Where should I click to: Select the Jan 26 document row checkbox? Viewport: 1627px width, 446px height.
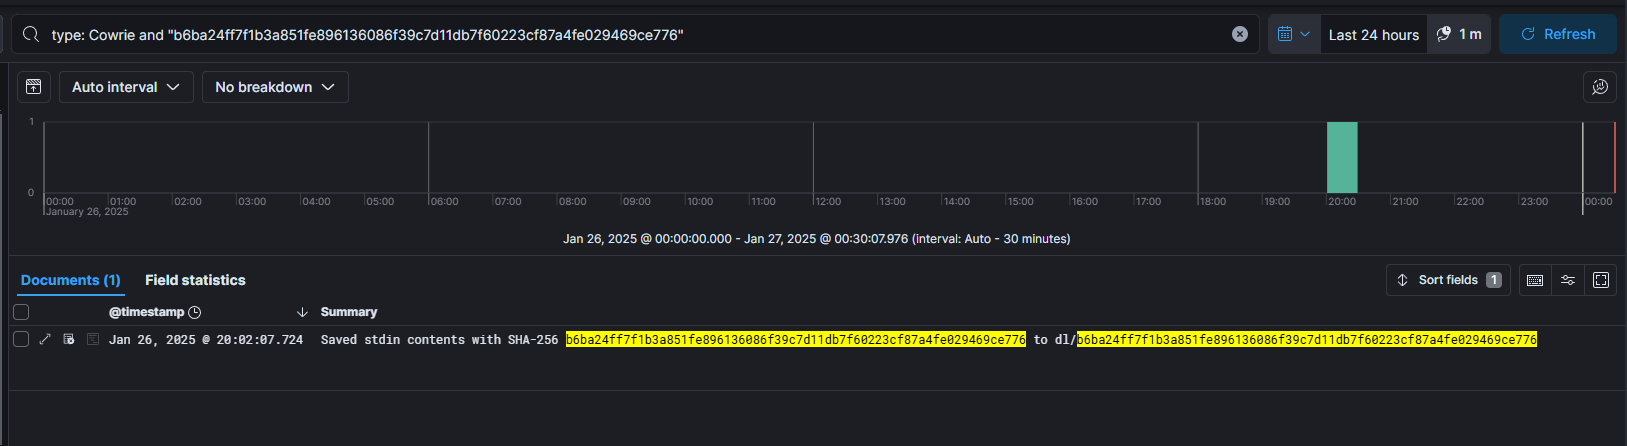coord(21,340)
